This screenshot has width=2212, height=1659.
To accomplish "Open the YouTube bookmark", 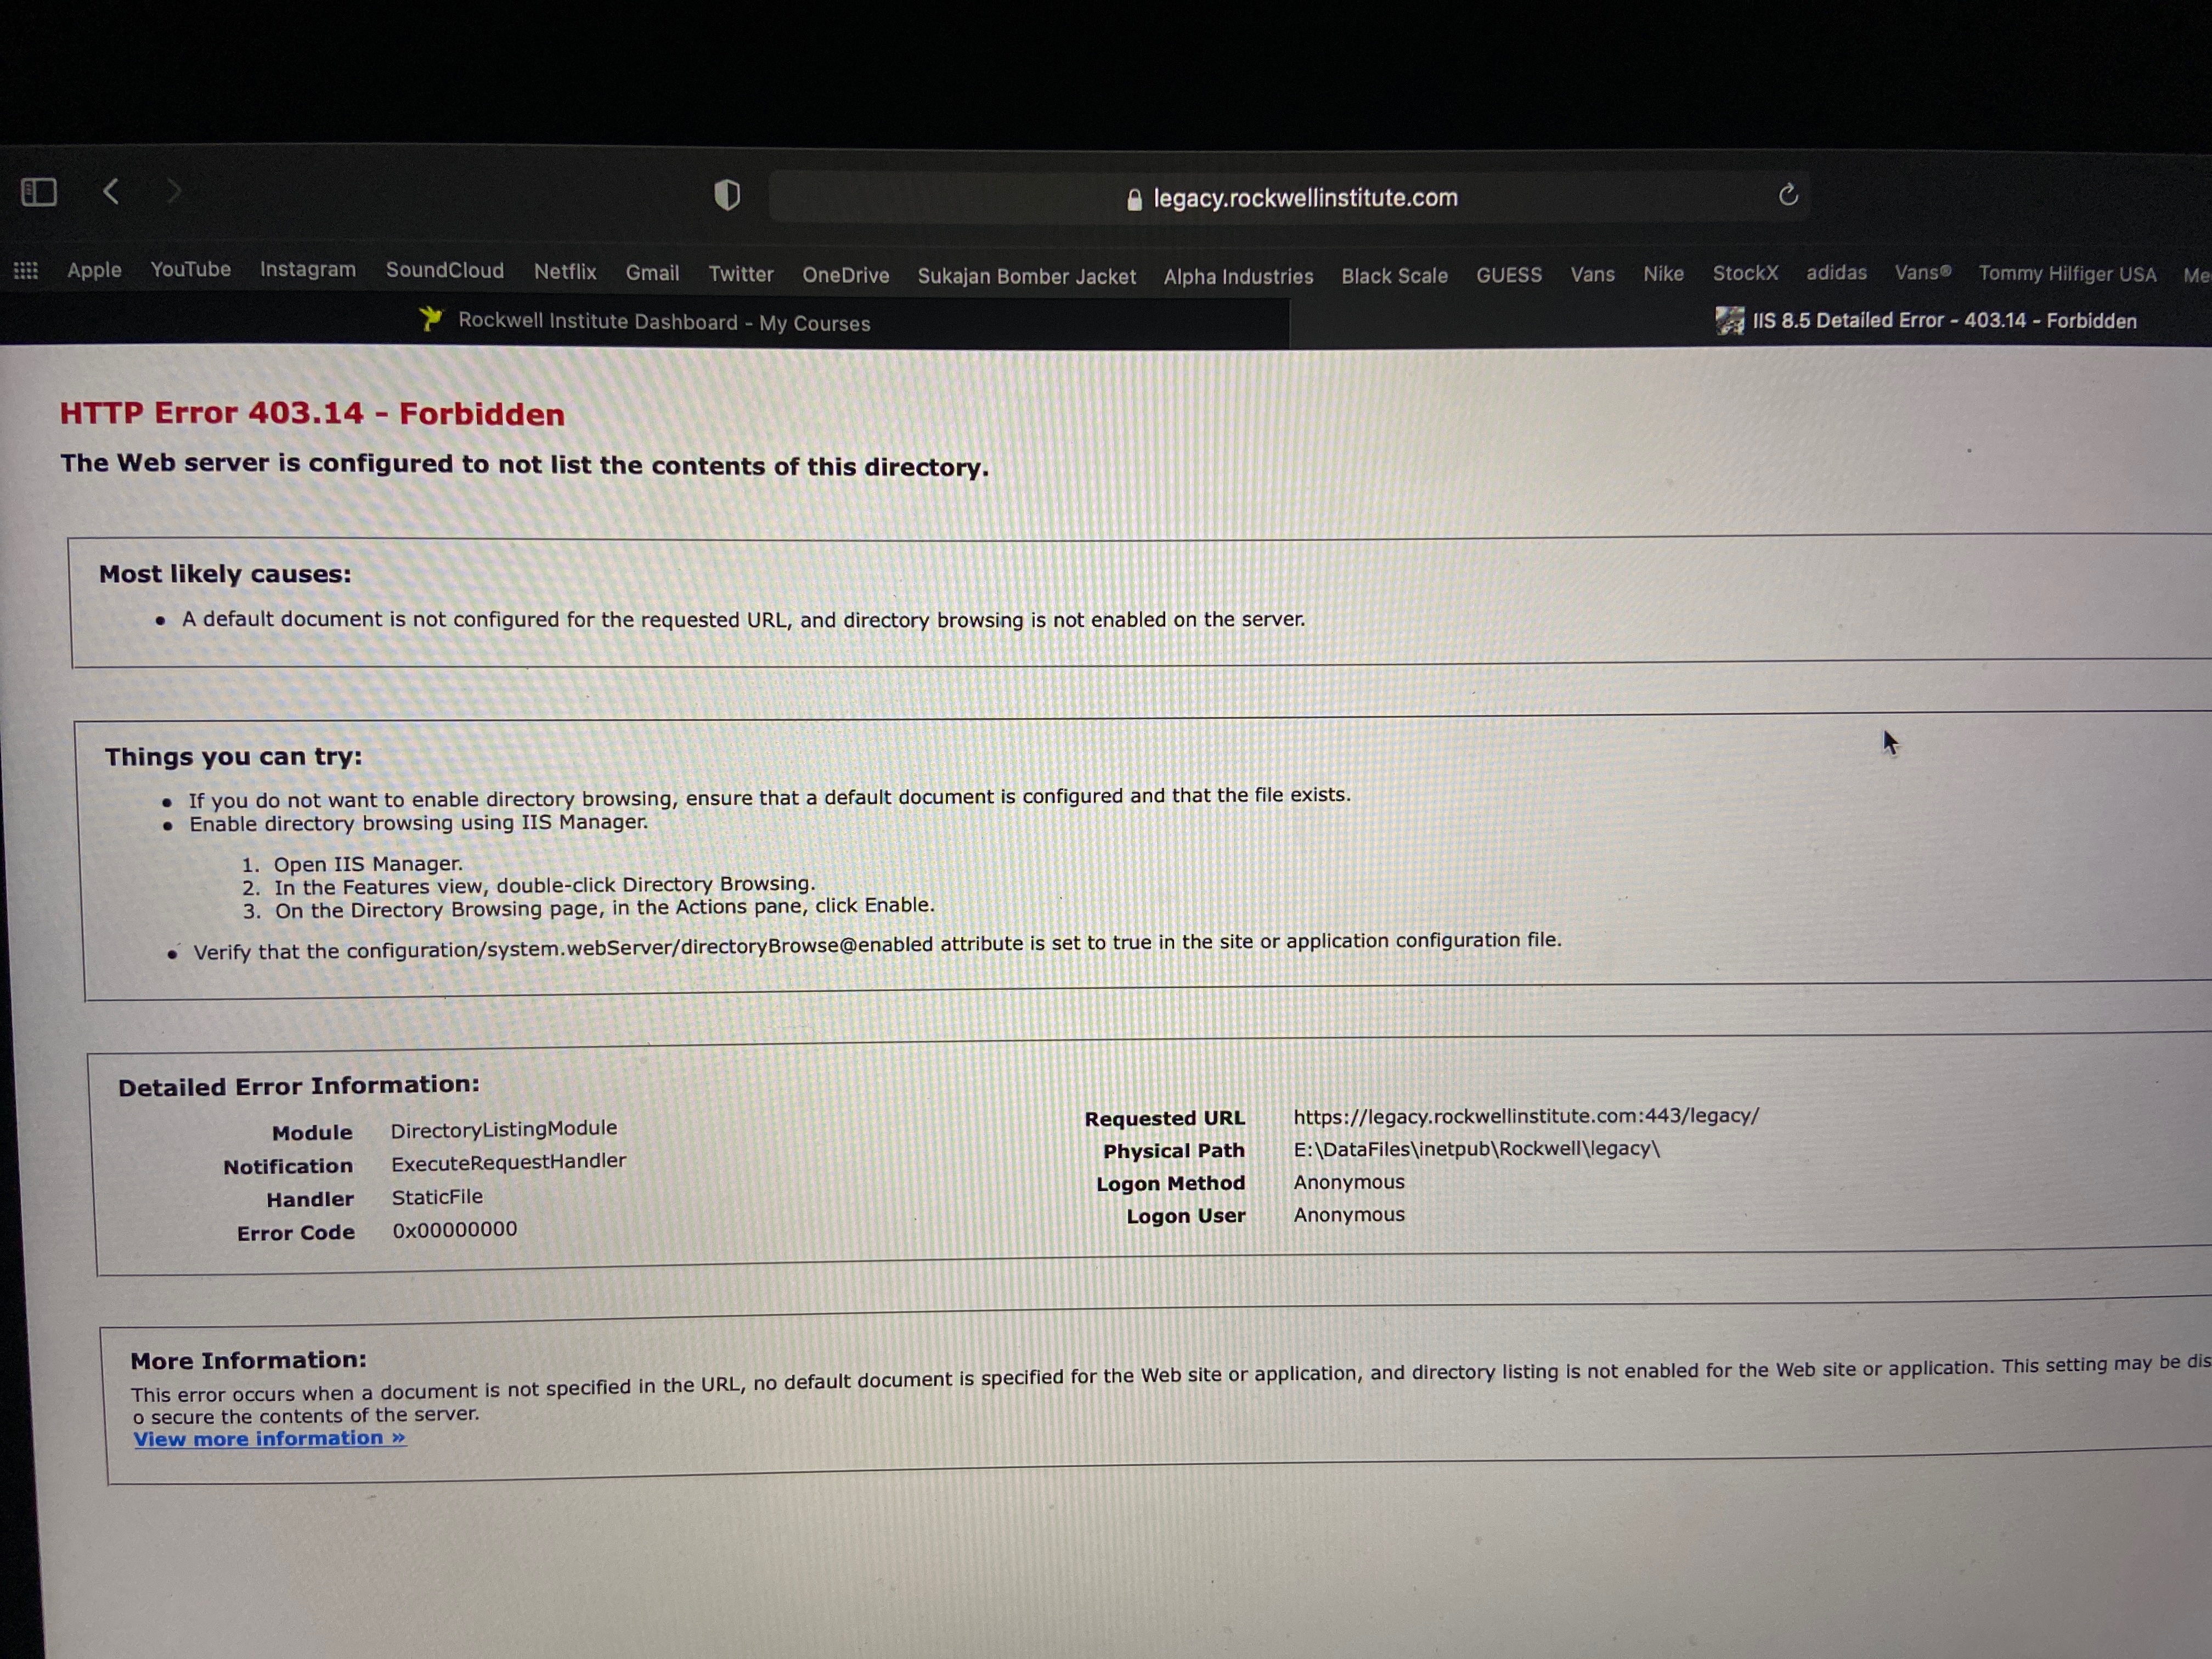I will (x=190, y=270).
